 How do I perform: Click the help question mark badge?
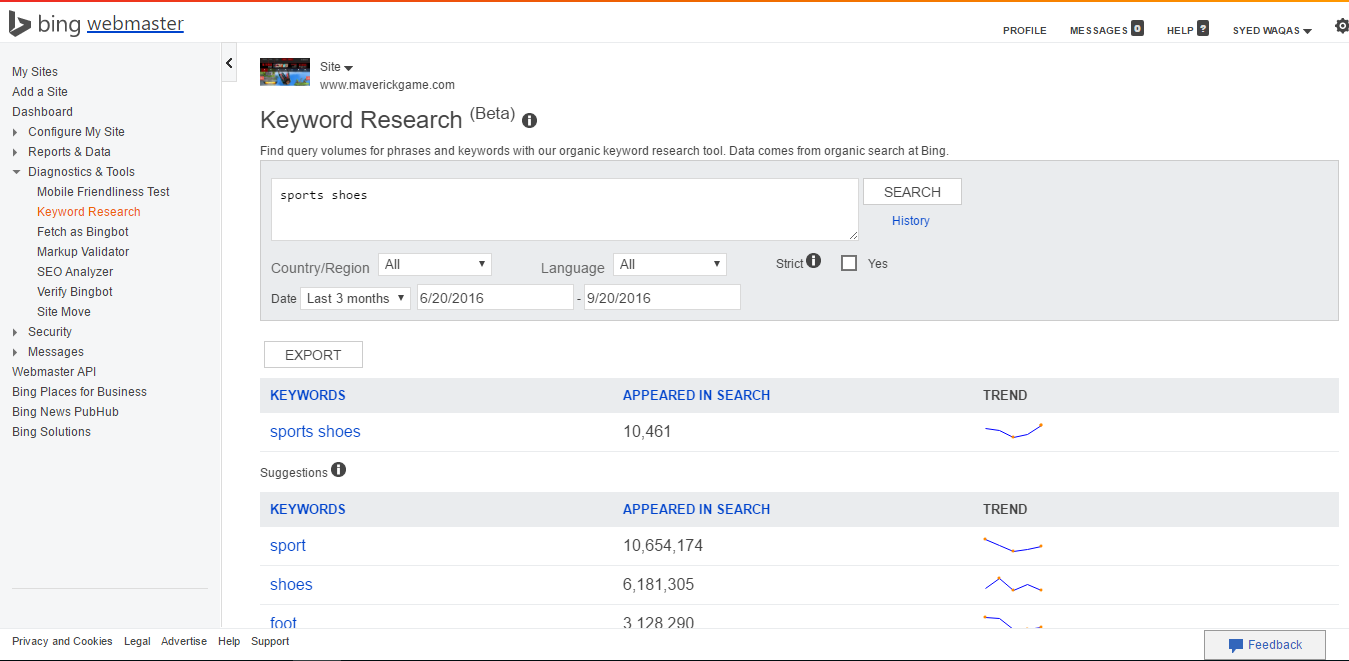(1203, 28)
